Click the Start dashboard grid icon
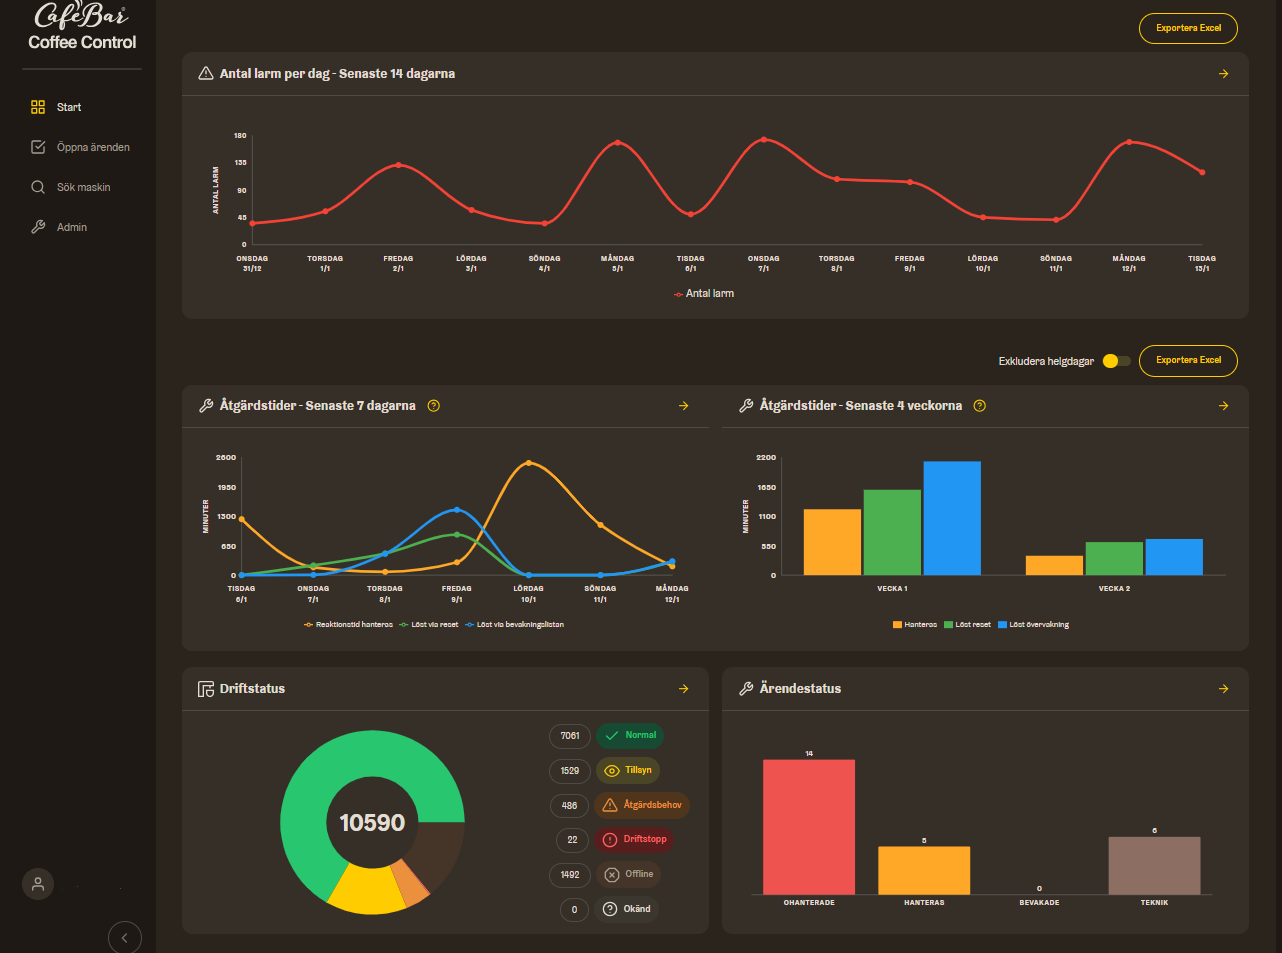1282x953 pixels. click(38, 107)
